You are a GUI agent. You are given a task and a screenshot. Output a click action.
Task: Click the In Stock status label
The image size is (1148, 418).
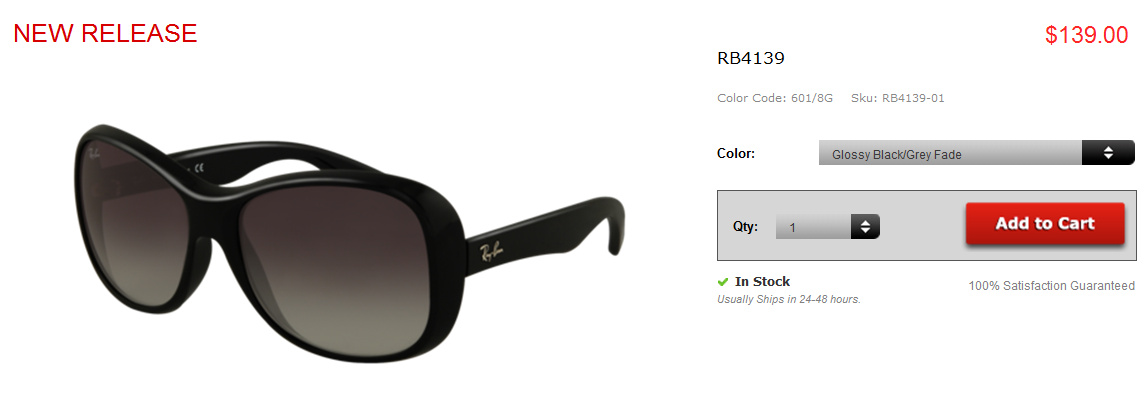click(762, 282)
